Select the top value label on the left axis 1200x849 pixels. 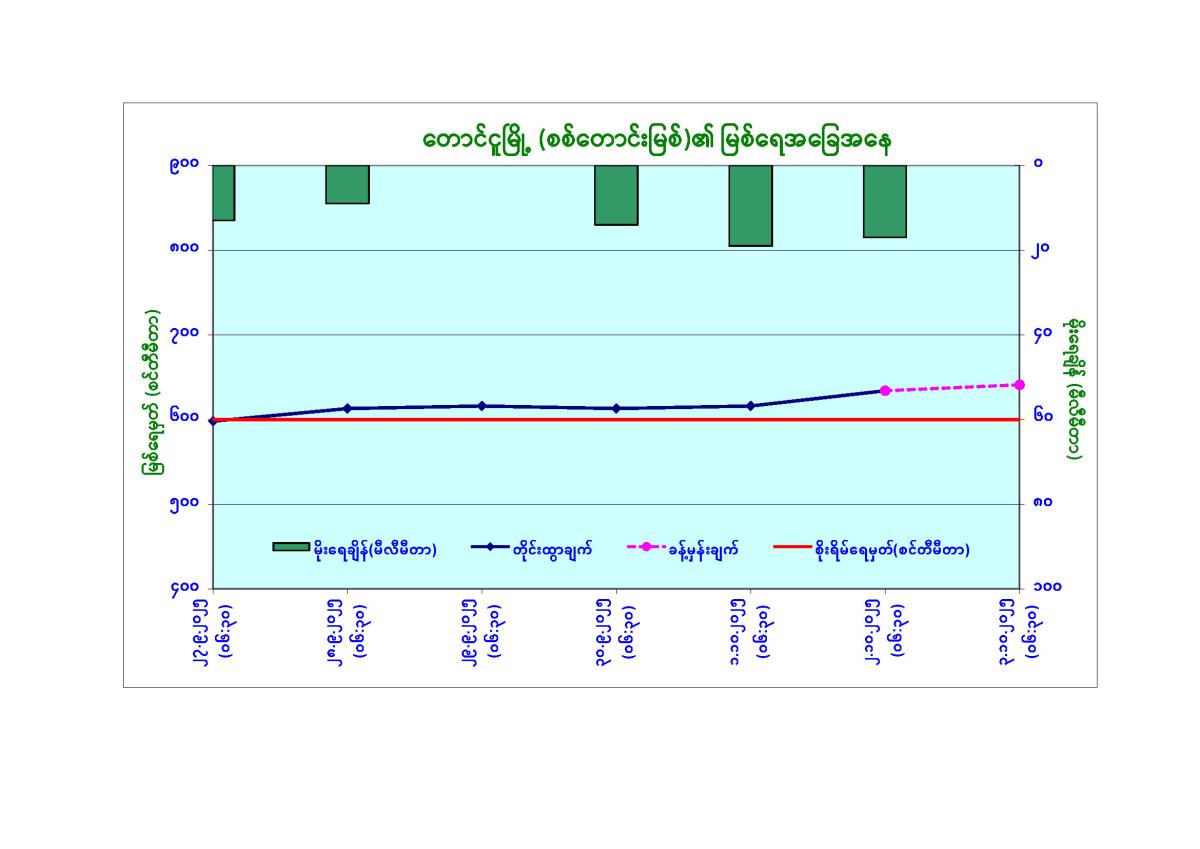[185, 163]
